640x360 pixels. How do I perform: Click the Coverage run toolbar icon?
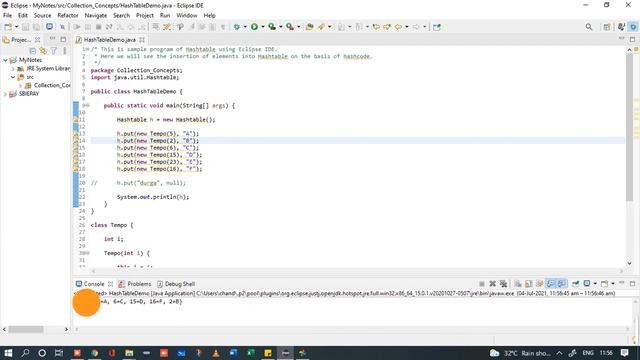(x=272, y=27)
